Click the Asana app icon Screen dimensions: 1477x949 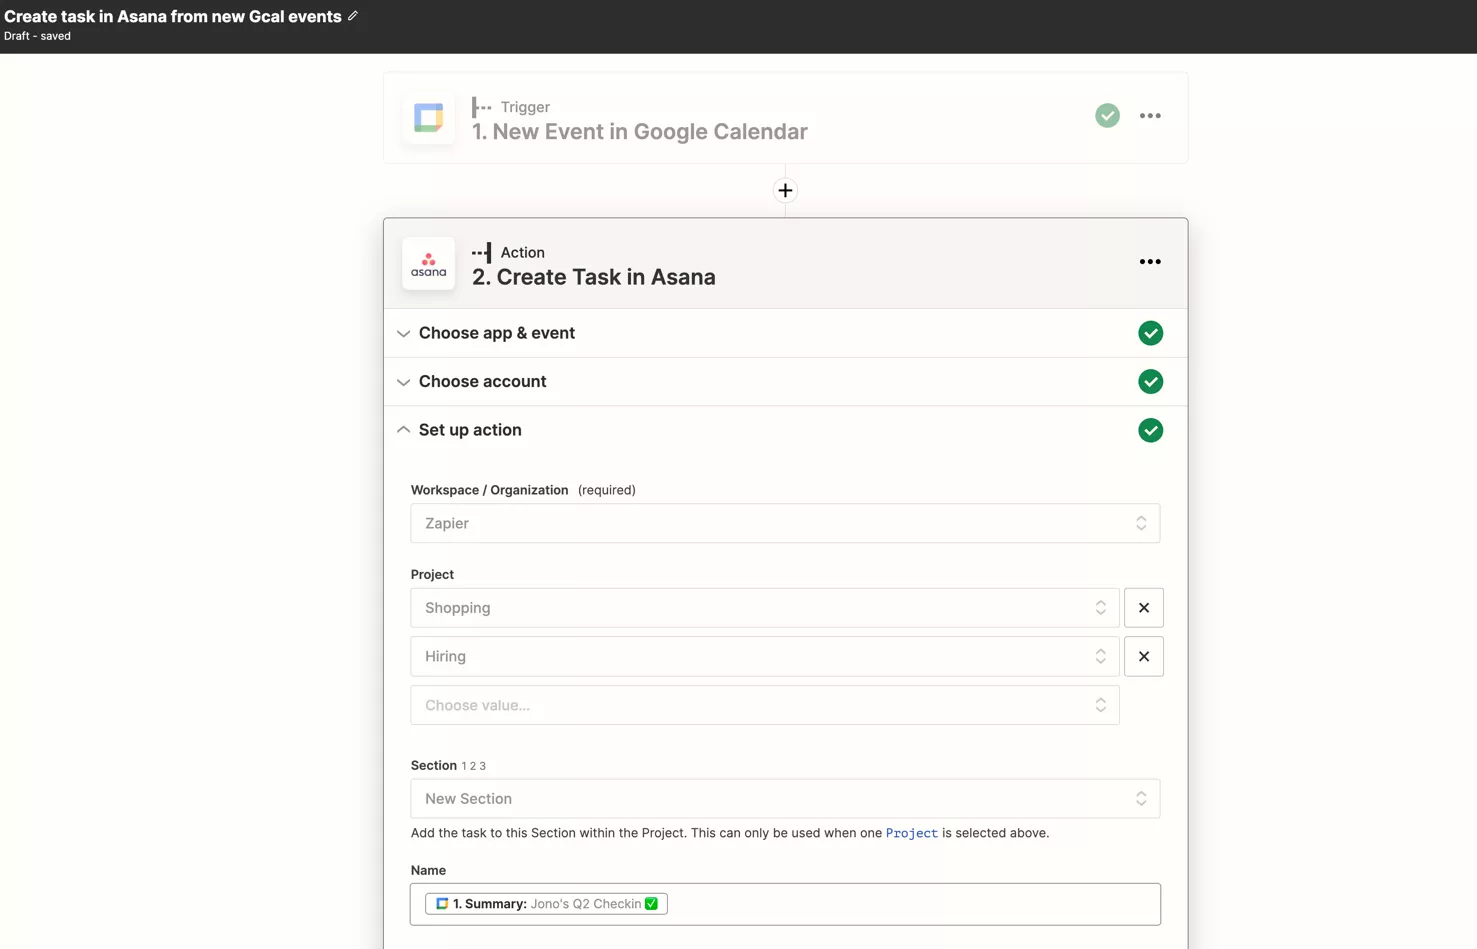click(x=428, y=264)
